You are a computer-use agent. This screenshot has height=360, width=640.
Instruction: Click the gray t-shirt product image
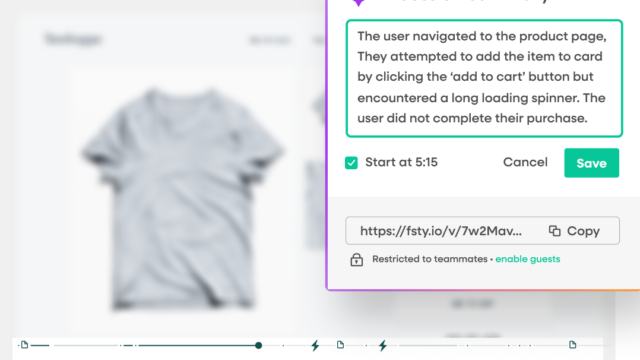click(x=182, y=198)
